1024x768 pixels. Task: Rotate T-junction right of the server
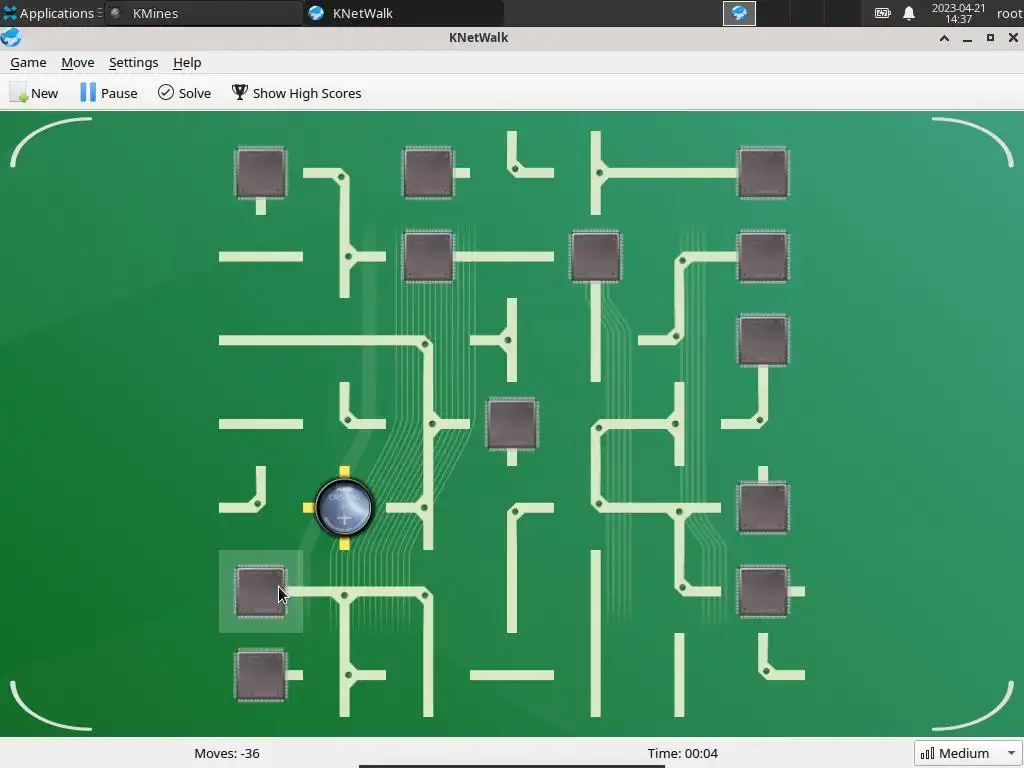[x=428, y=507]
